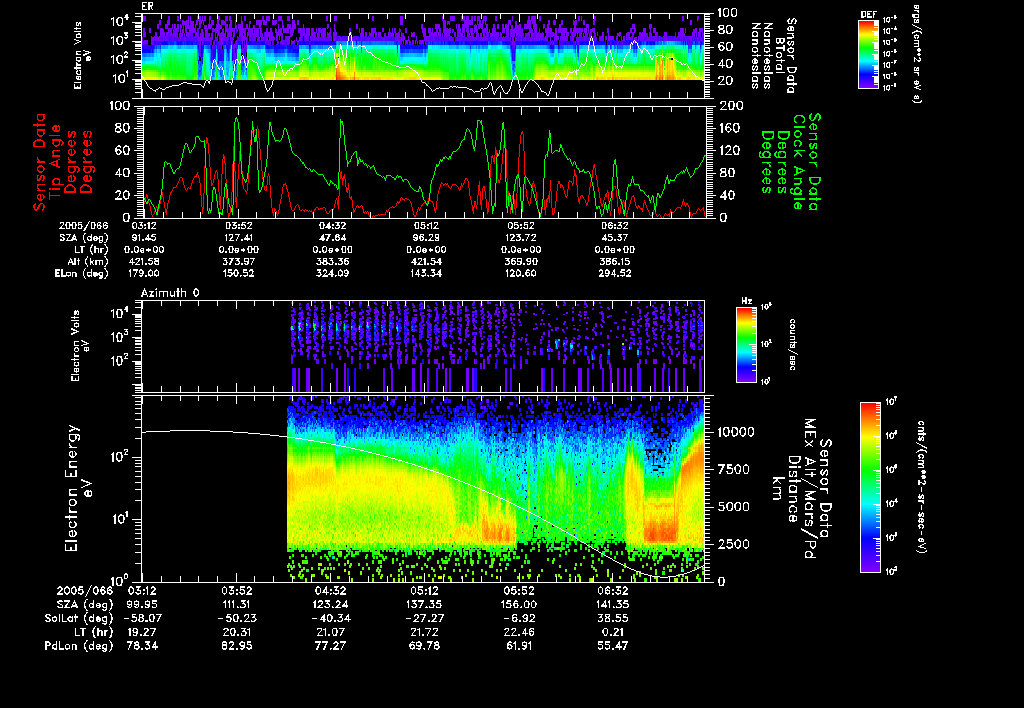Click the 'SolLat (deg)' row label

[x=78, y=619]
